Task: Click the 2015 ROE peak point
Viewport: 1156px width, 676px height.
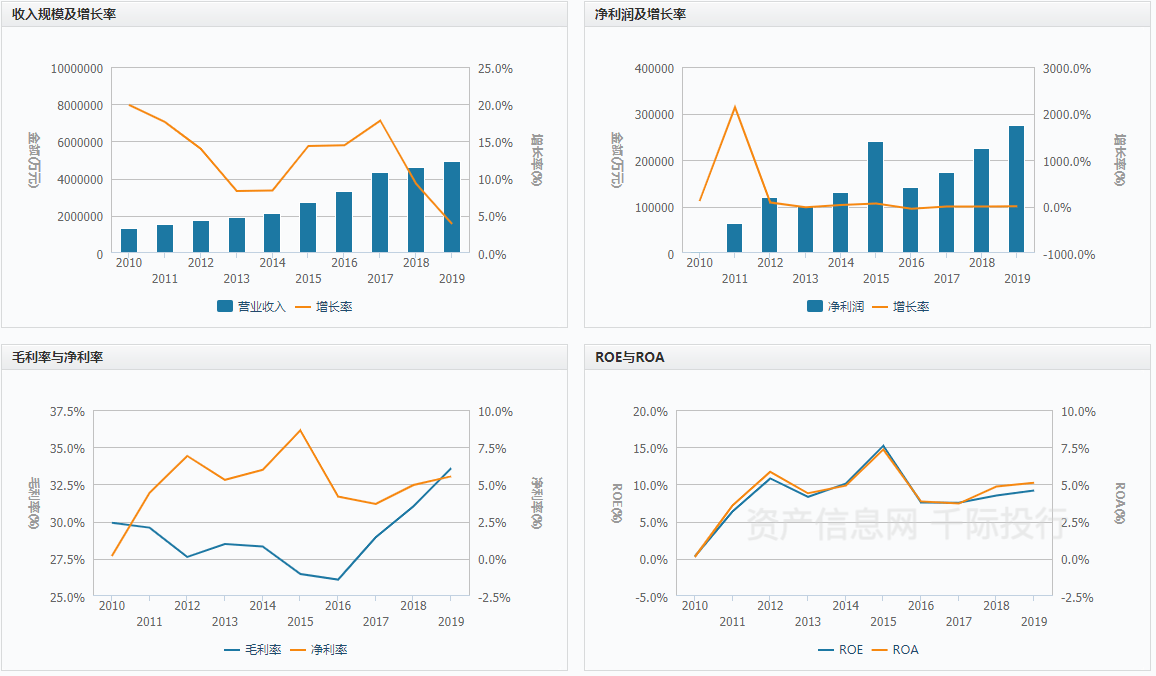Action: 883,445
